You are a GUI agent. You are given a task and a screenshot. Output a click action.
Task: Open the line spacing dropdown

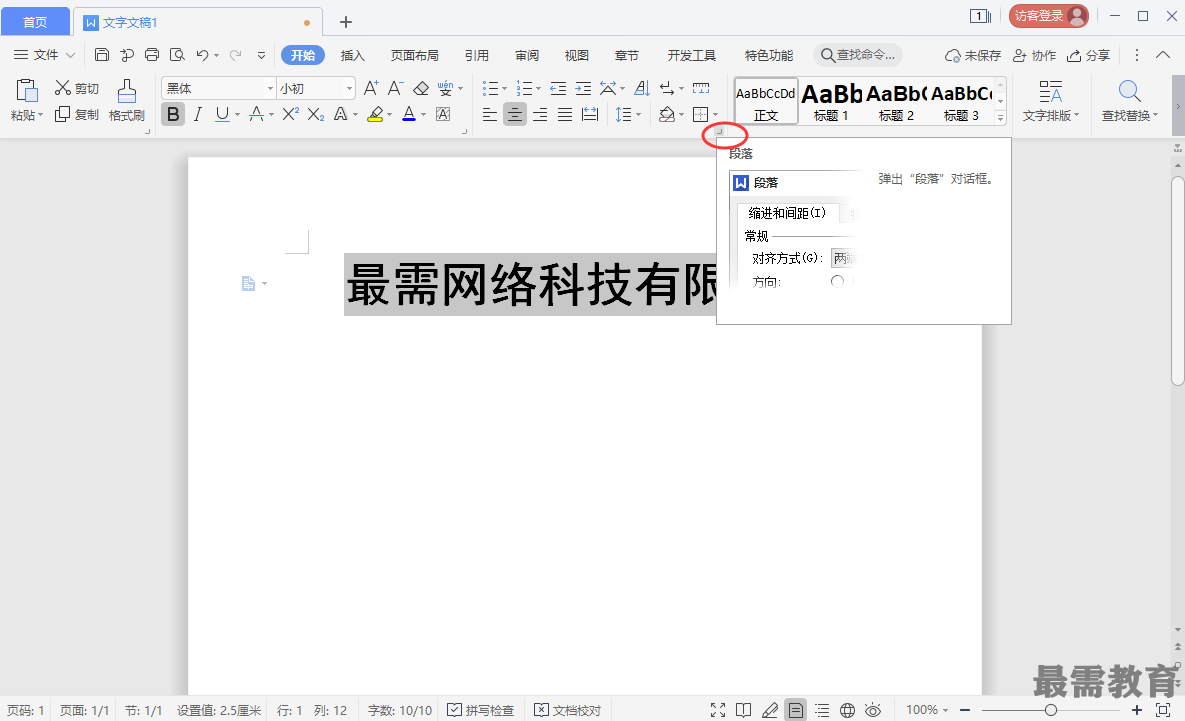(629, 114)
